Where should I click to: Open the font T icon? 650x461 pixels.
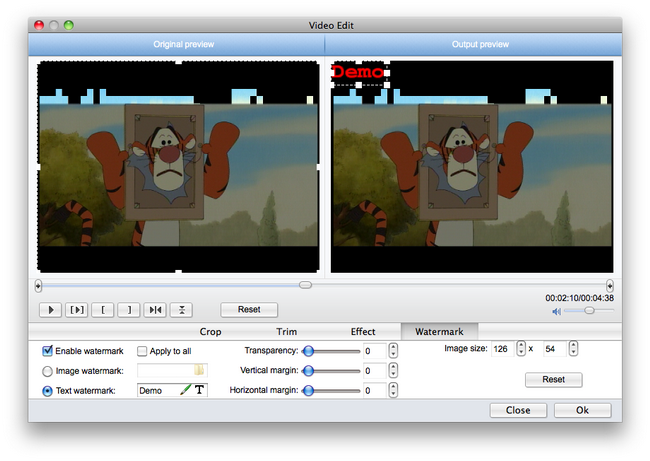(x=199, y=390)
